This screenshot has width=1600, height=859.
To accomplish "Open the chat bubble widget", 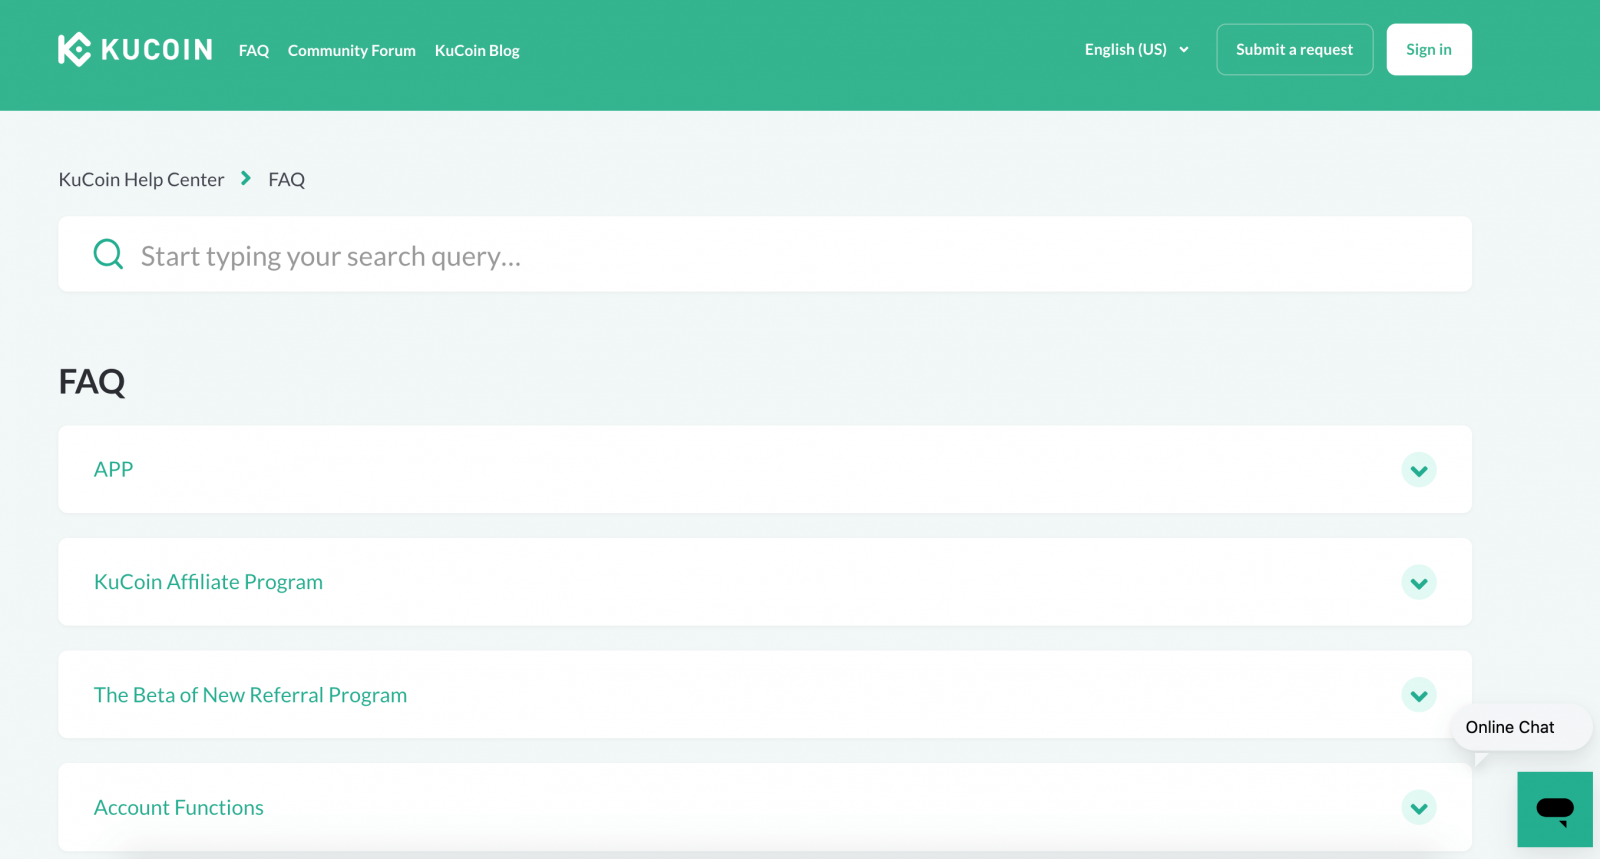I will pos(1554,809).
